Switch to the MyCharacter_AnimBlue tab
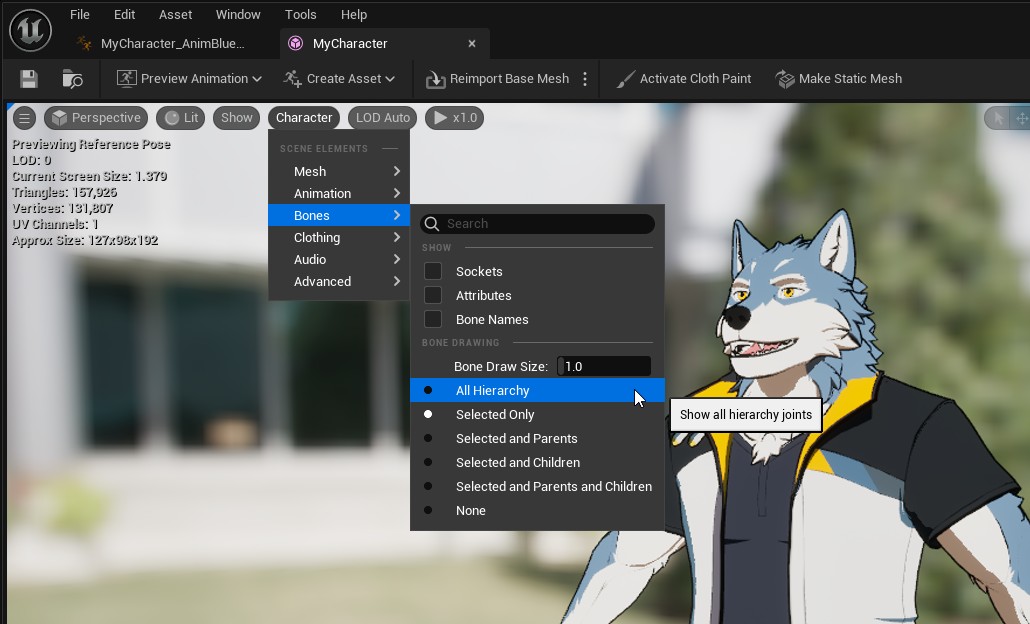Image resolution: width=1030 pixels, height=624 pixels. pyautogui.click(x=172, y=44)
